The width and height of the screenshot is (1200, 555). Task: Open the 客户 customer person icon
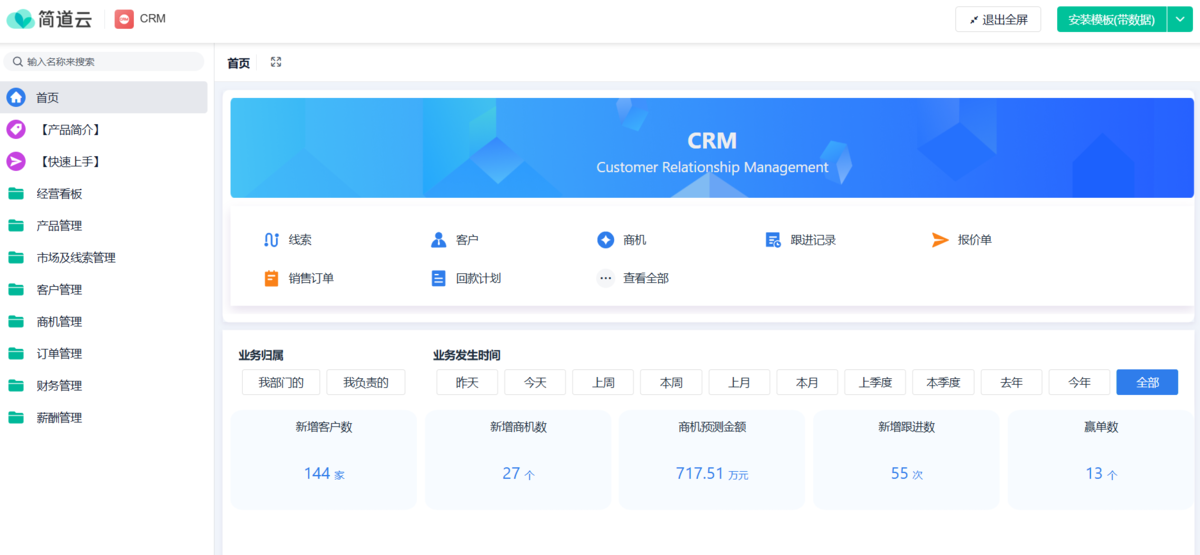pos(438,240)
